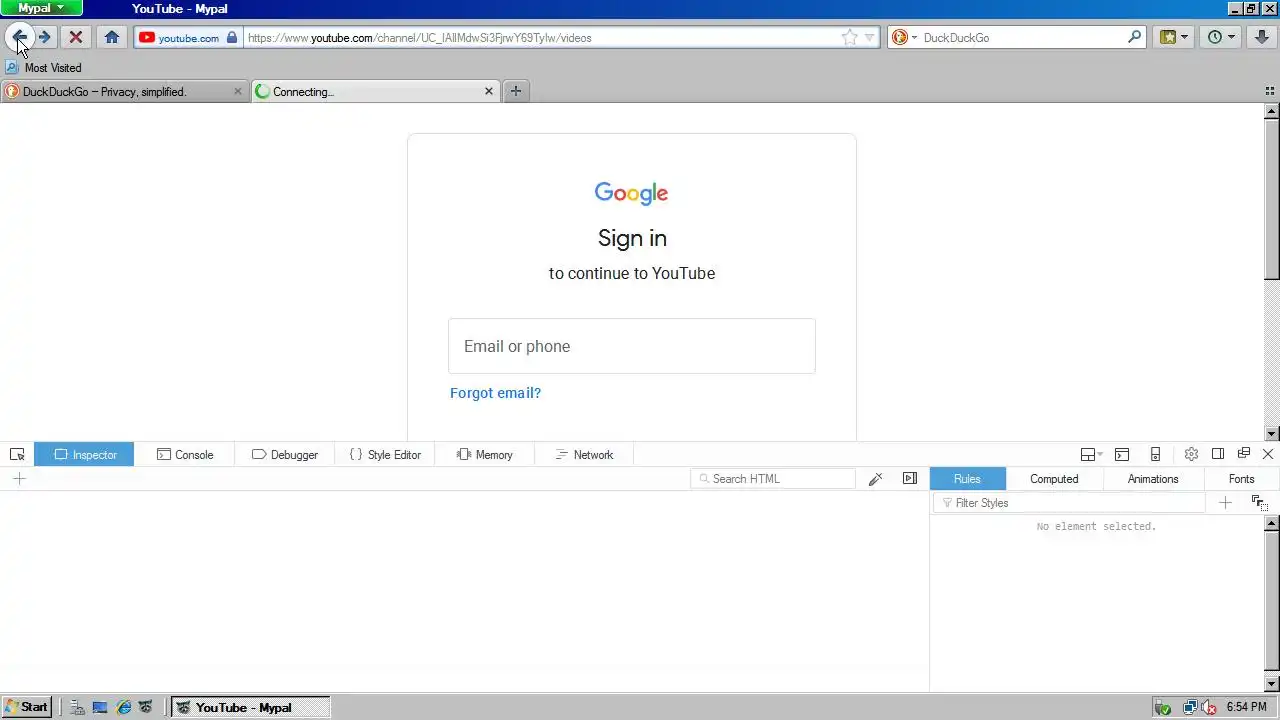Click the Google logo
1280x720 pixels.
tap(631, 193)
